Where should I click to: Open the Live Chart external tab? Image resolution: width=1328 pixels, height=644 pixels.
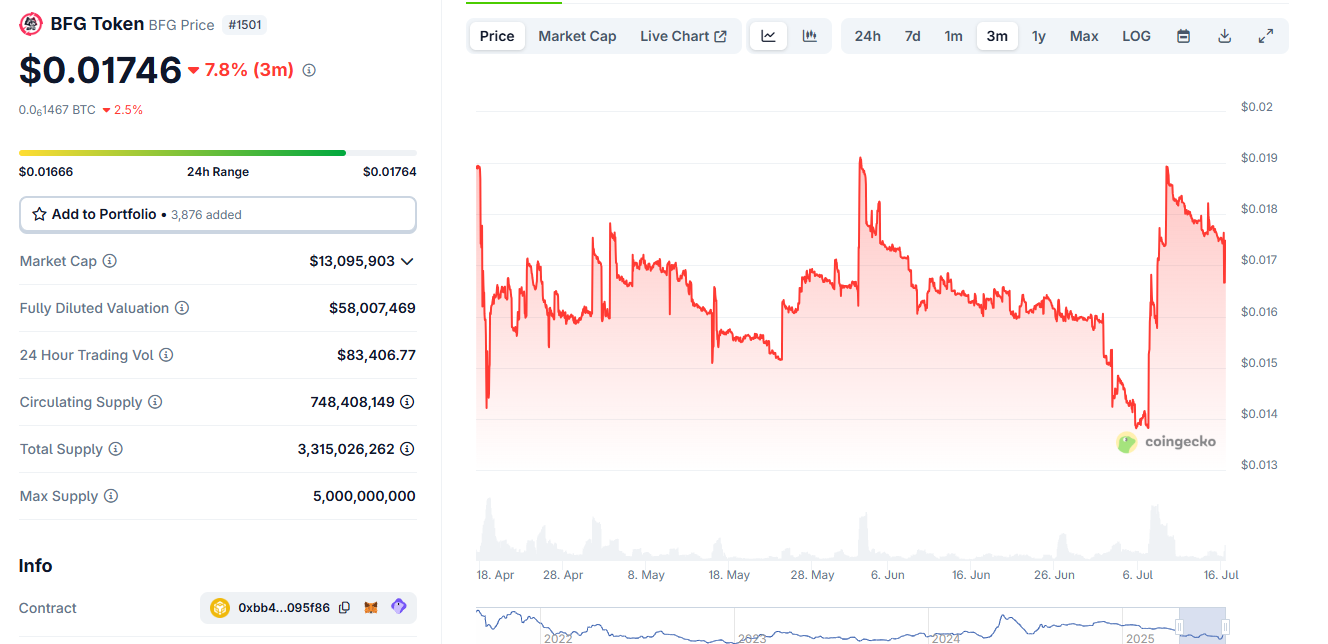click(x=683, y=36)
